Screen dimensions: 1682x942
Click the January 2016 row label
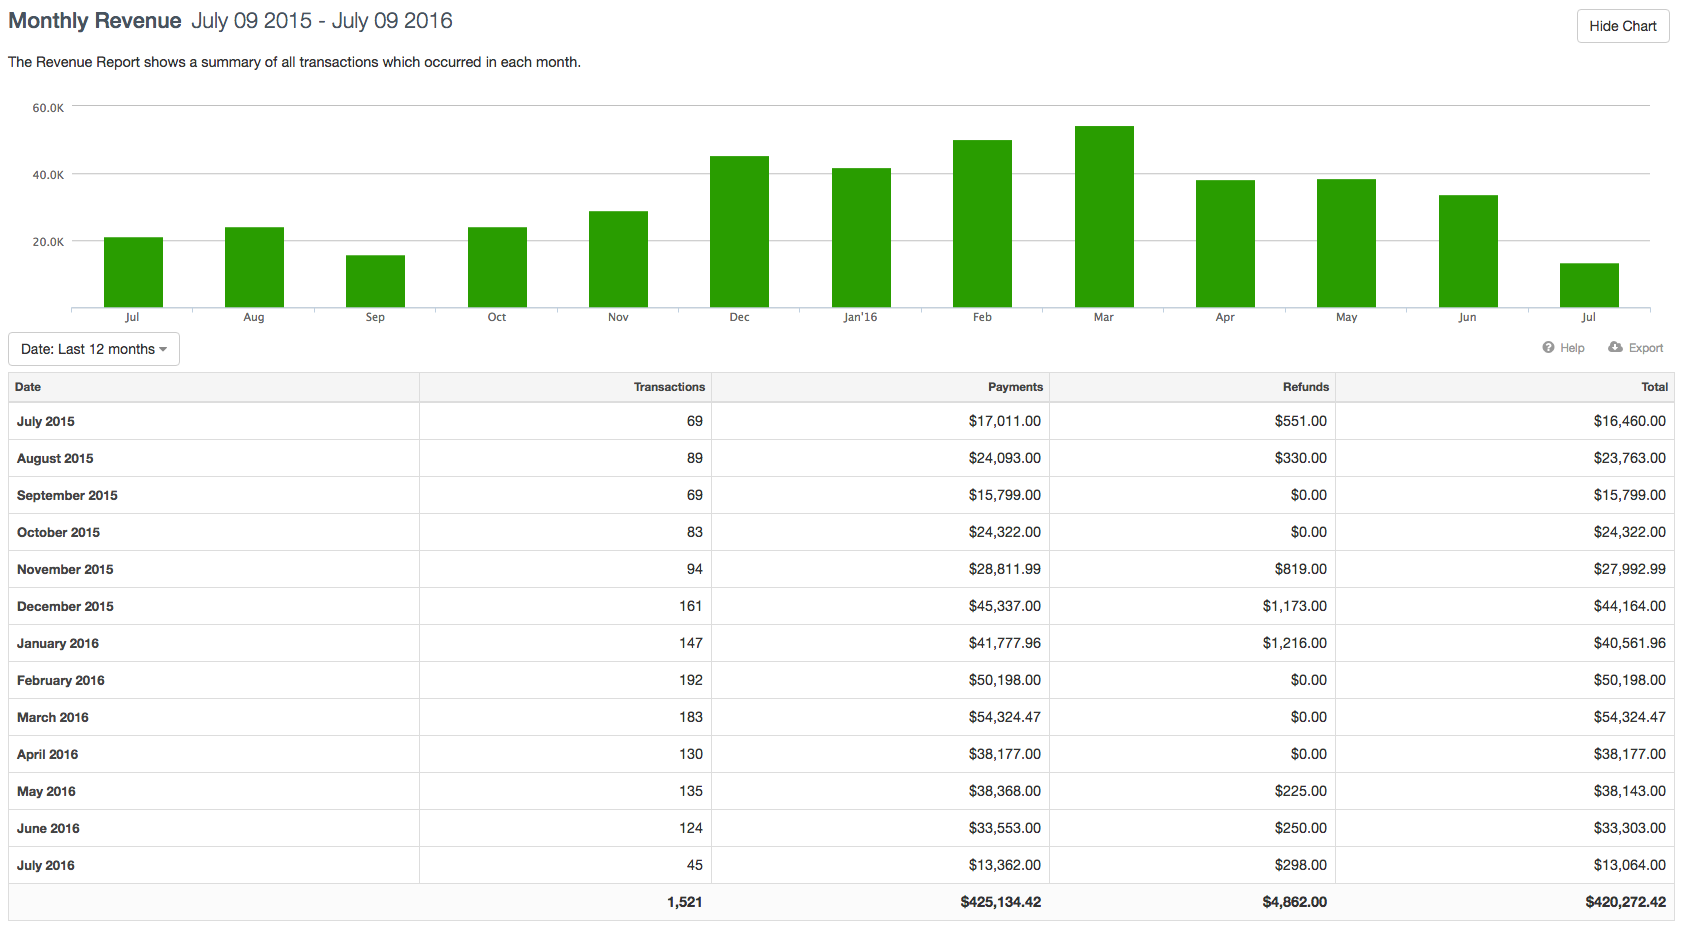(x=58, y=643)
